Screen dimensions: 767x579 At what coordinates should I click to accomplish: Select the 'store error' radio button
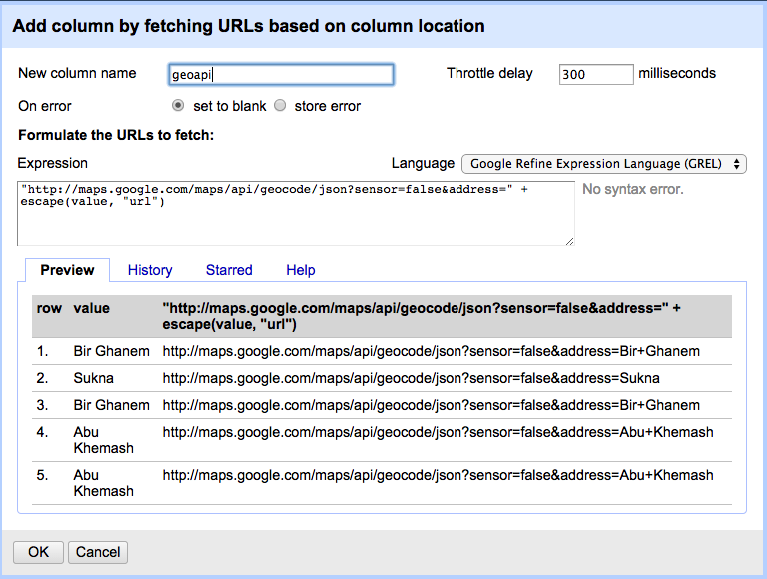[280, 106]
